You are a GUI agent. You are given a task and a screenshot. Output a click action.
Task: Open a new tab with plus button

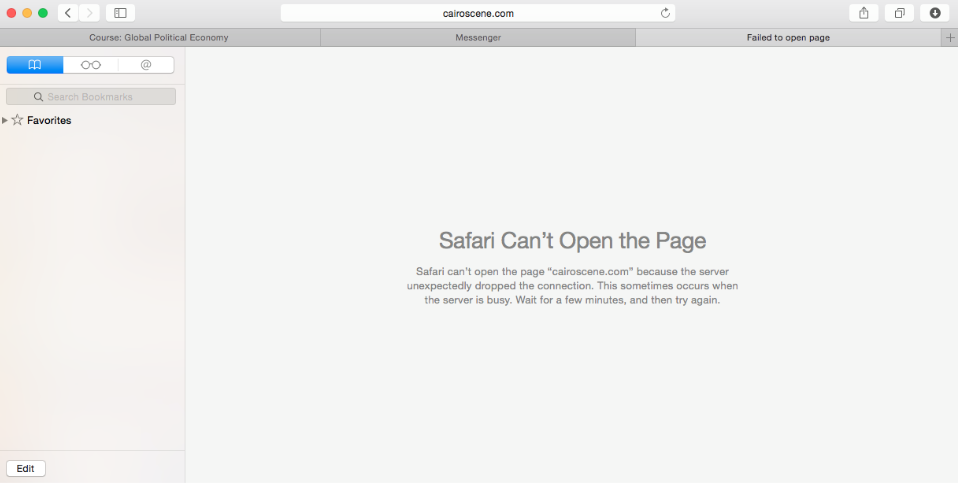(x=950, y=38)
